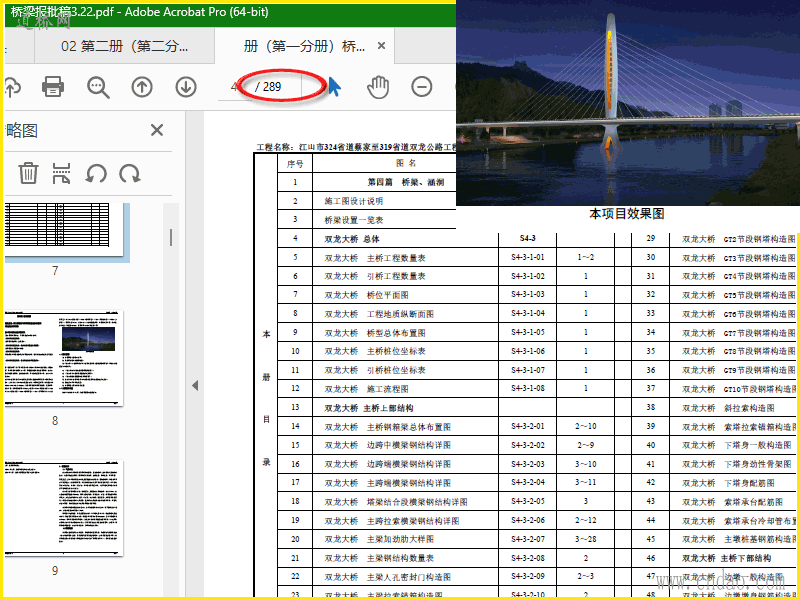Click the S4-3-2-07 drawing number cell
The height and width of the screenshot is (600, 800).
pyautogui.click(x=528, y=539)
